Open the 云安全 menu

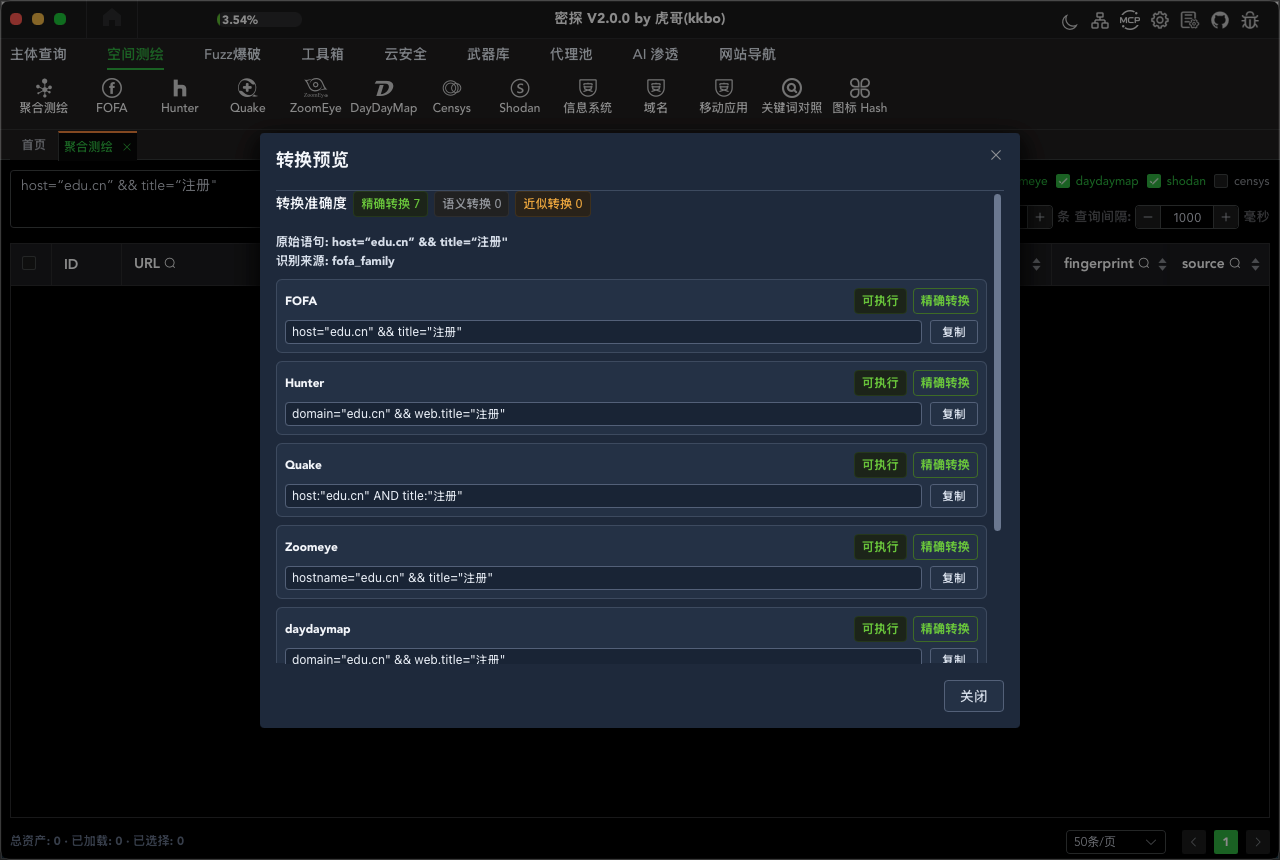(x=405, y=54)
